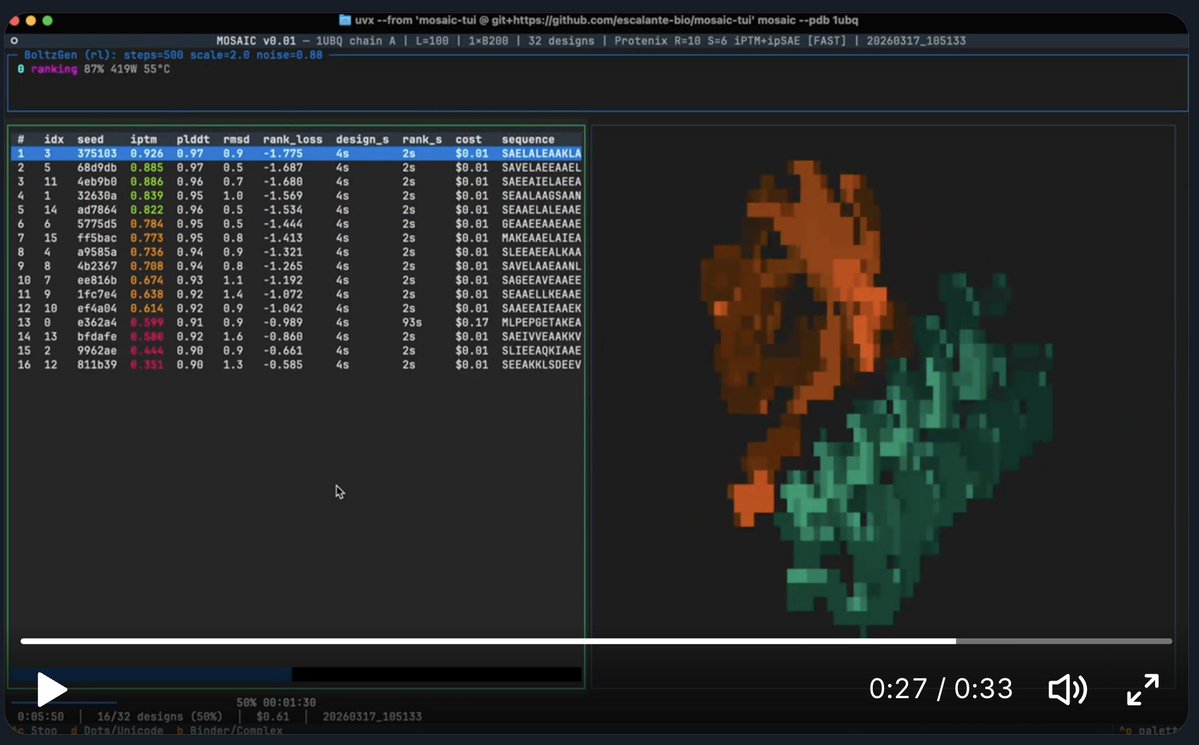The width and height of the screenshot is (1199, 745).
Task: Select the row with seed 32630a
Action: click(297, 196)
